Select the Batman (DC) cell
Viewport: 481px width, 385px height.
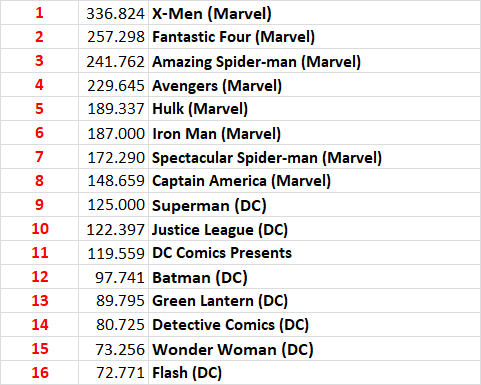[x=314, y=277]
